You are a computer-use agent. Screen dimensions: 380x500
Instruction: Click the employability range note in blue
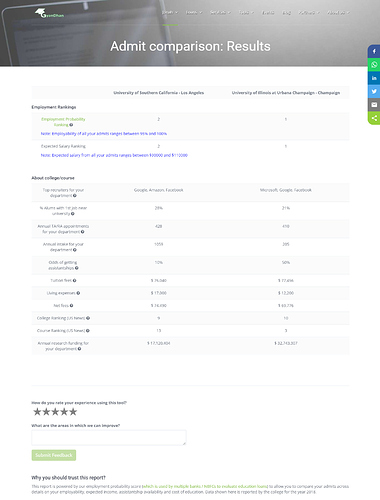point(104,134)
